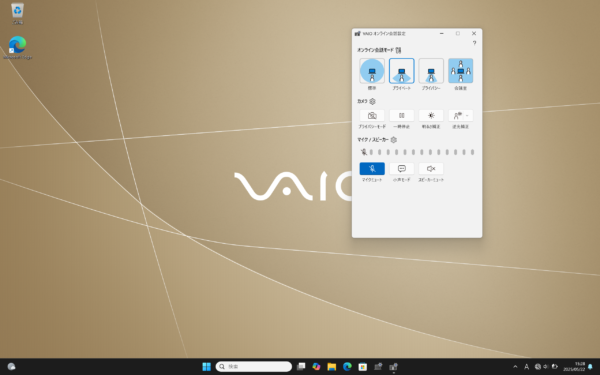Close the VAIO online conversation settings window
This screenshot has width=600, height=375.
pos(474,33)
